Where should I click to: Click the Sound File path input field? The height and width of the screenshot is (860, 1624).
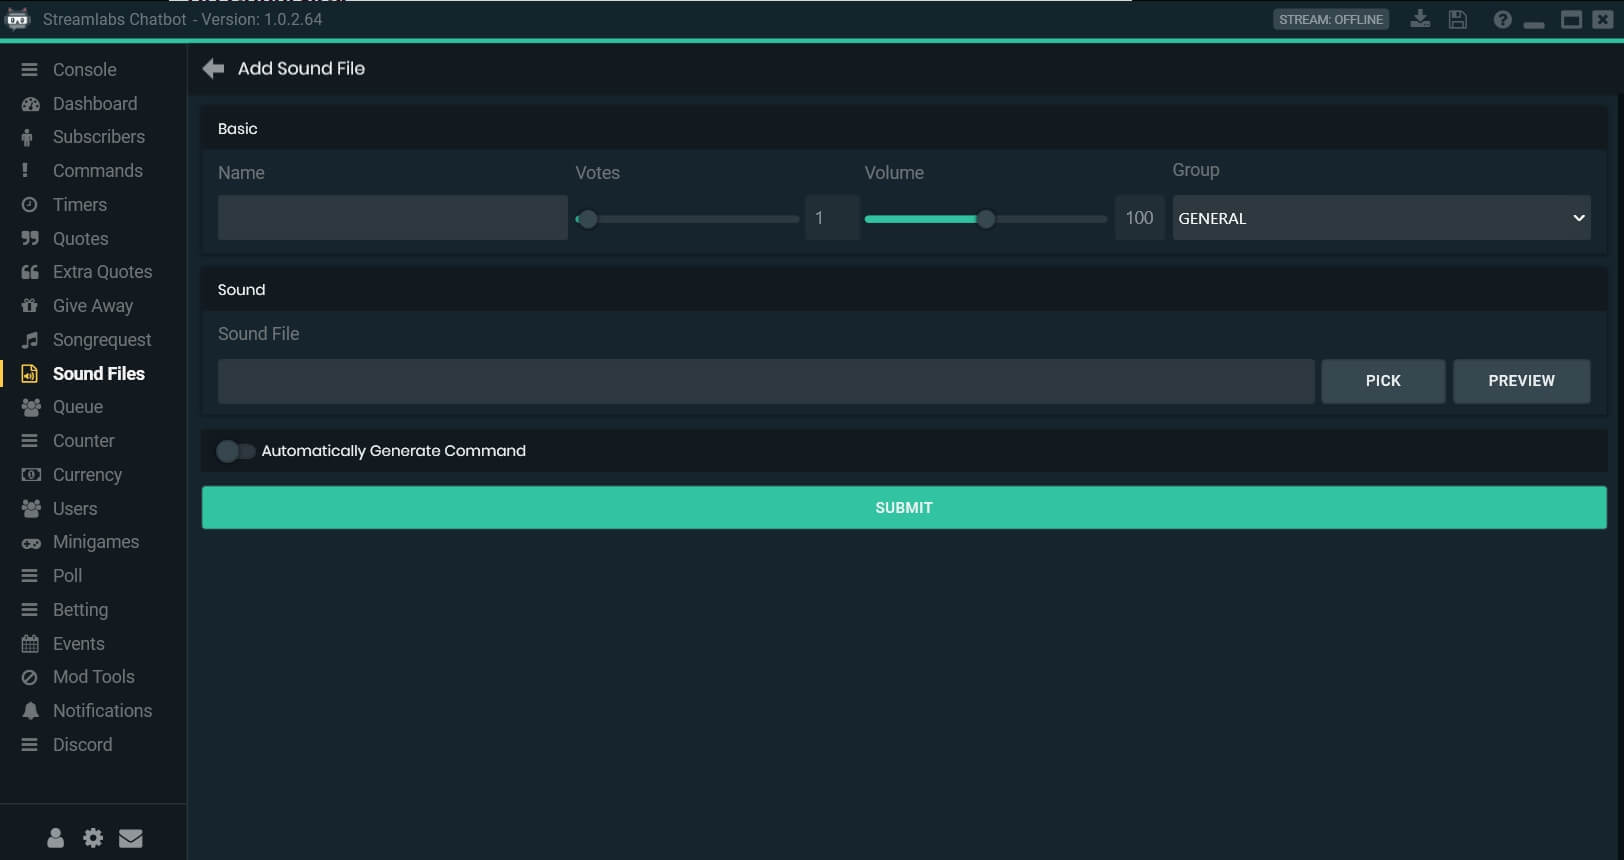tap(765, 381)
